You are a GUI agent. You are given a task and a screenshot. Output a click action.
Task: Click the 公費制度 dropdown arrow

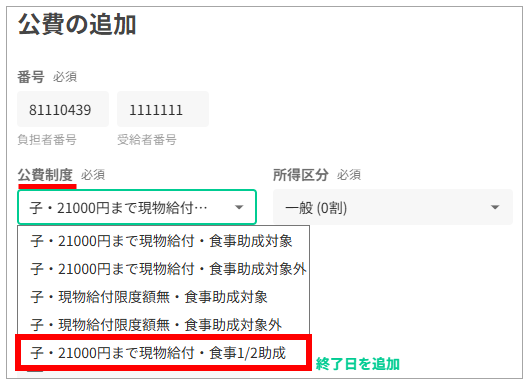point(239,207)
